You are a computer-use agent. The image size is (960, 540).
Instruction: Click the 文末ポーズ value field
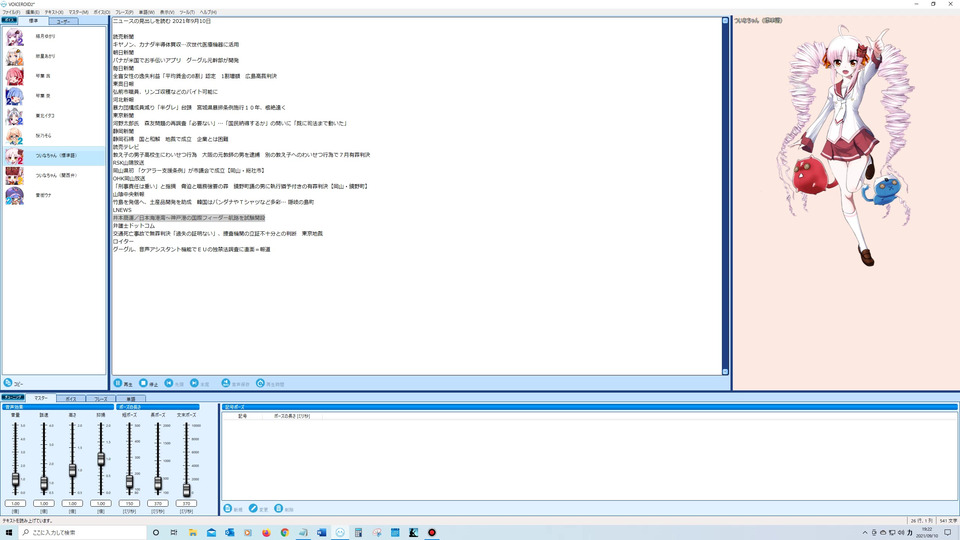pyautogui.click(x=186, y=503)
